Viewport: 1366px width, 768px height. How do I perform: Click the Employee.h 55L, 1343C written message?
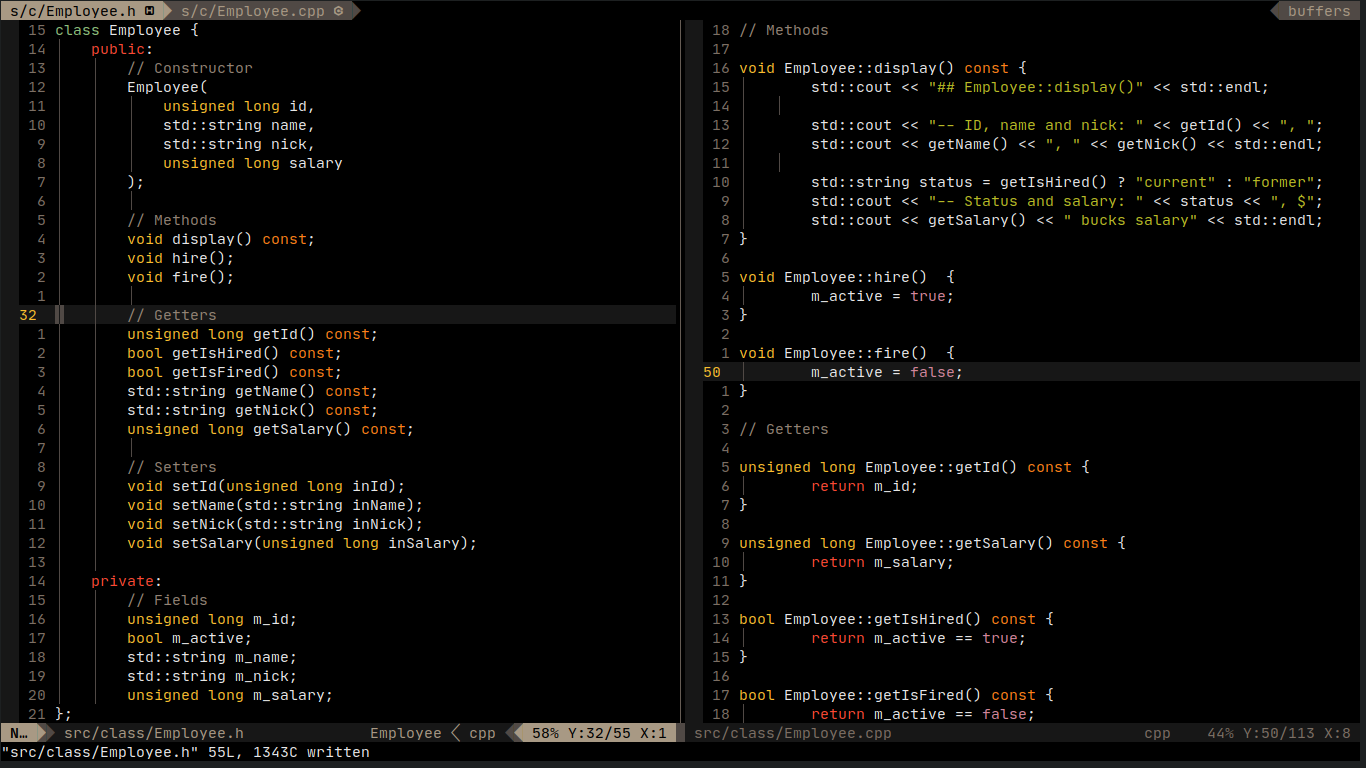[x=185, y=752]
